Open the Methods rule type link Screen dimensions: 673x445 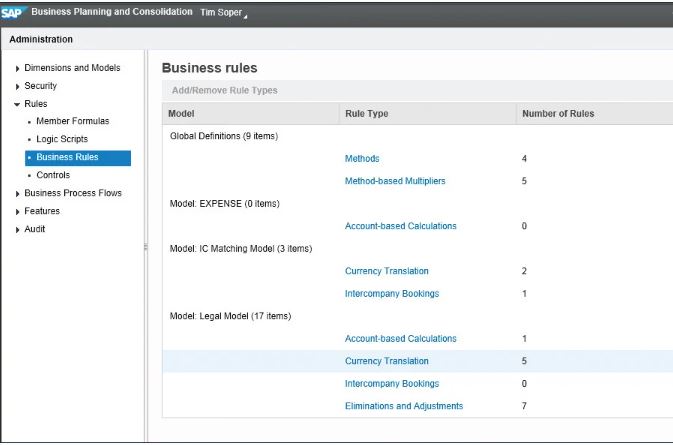(x=362, y=159)
